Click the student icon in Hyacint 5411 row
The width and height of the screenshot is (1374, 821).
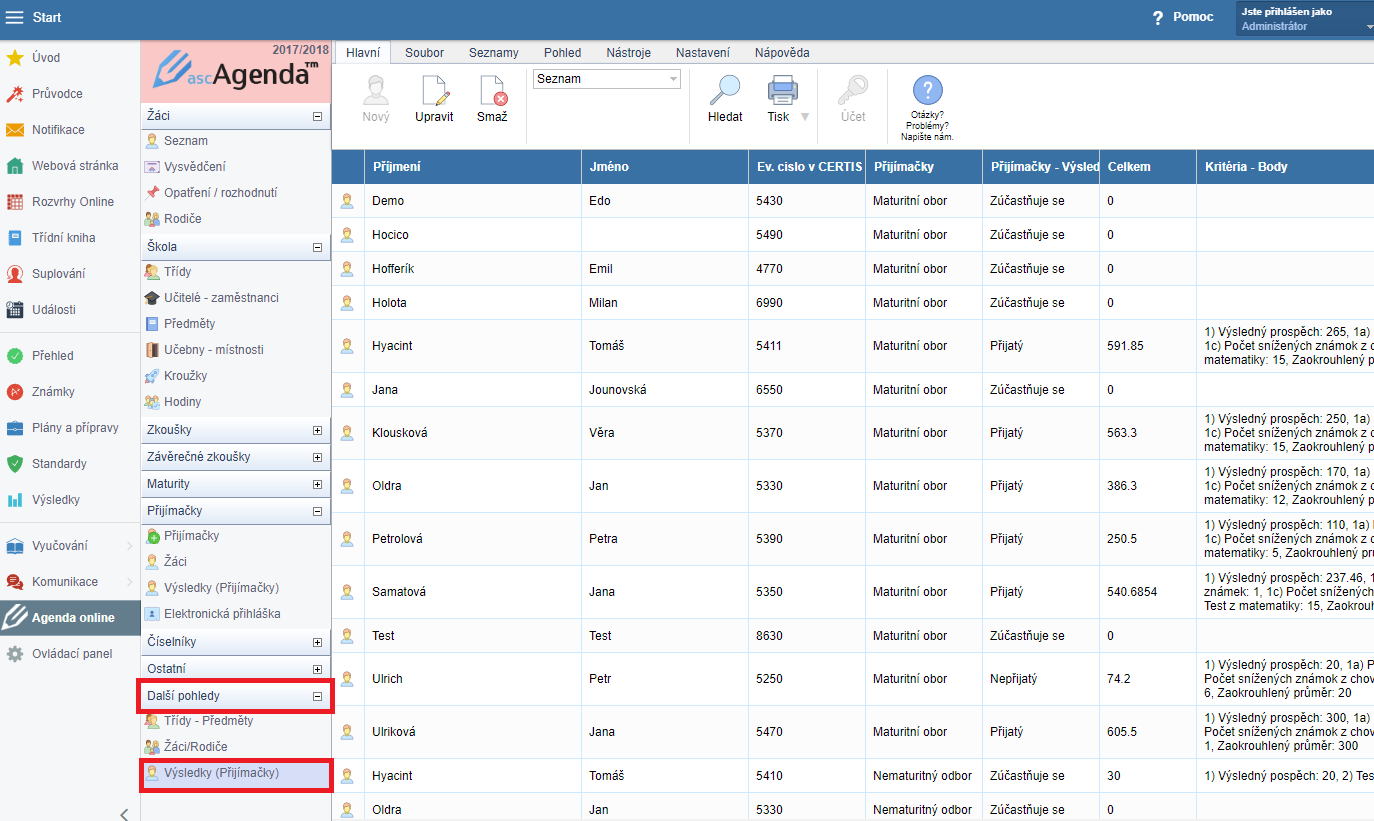(x=347, y=346)
